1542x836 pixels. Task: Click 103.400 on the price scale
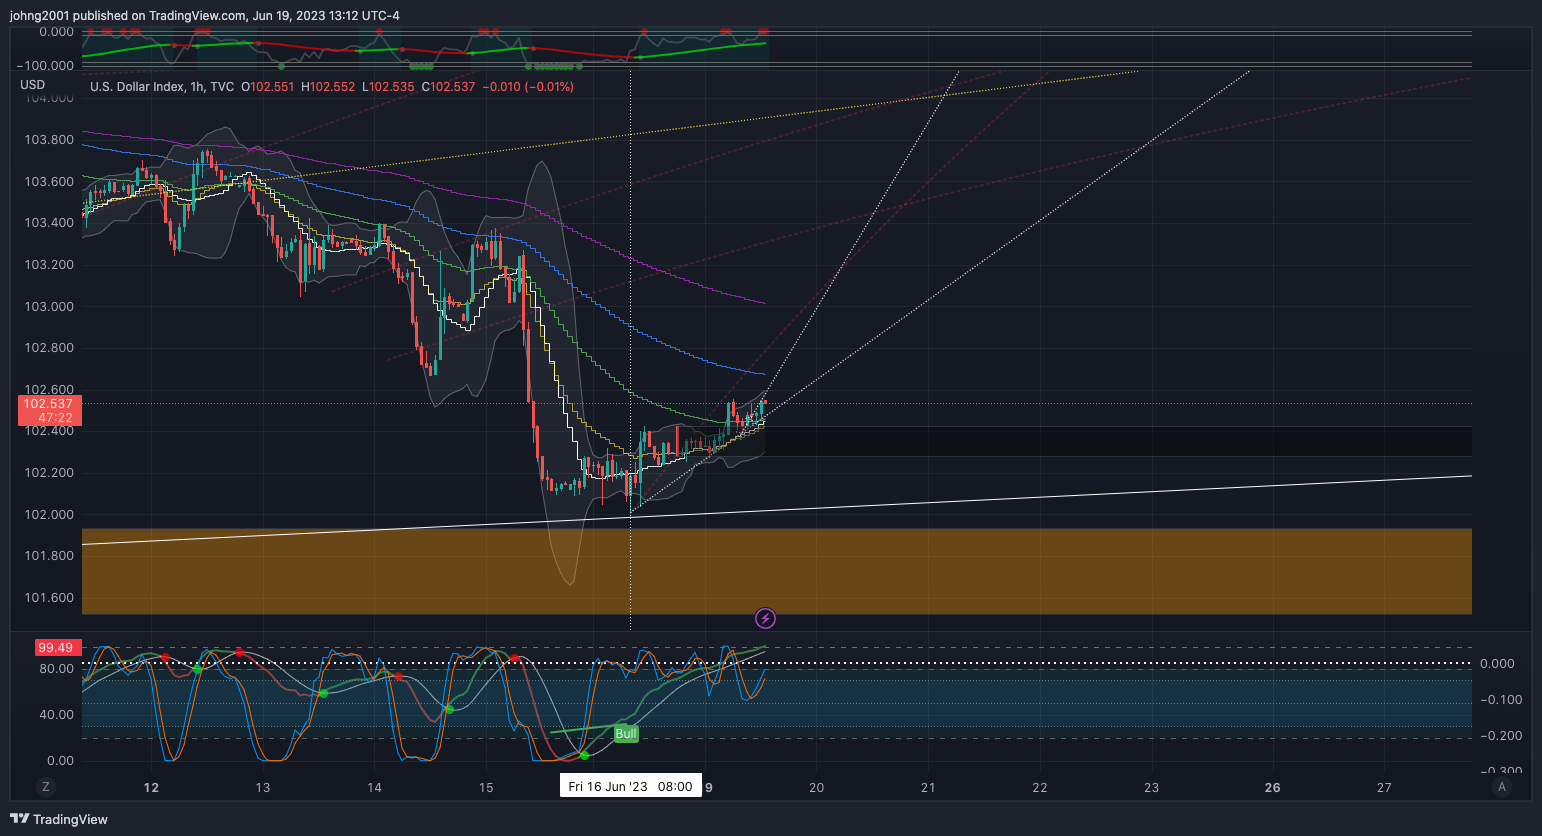[x=49, y=223]
